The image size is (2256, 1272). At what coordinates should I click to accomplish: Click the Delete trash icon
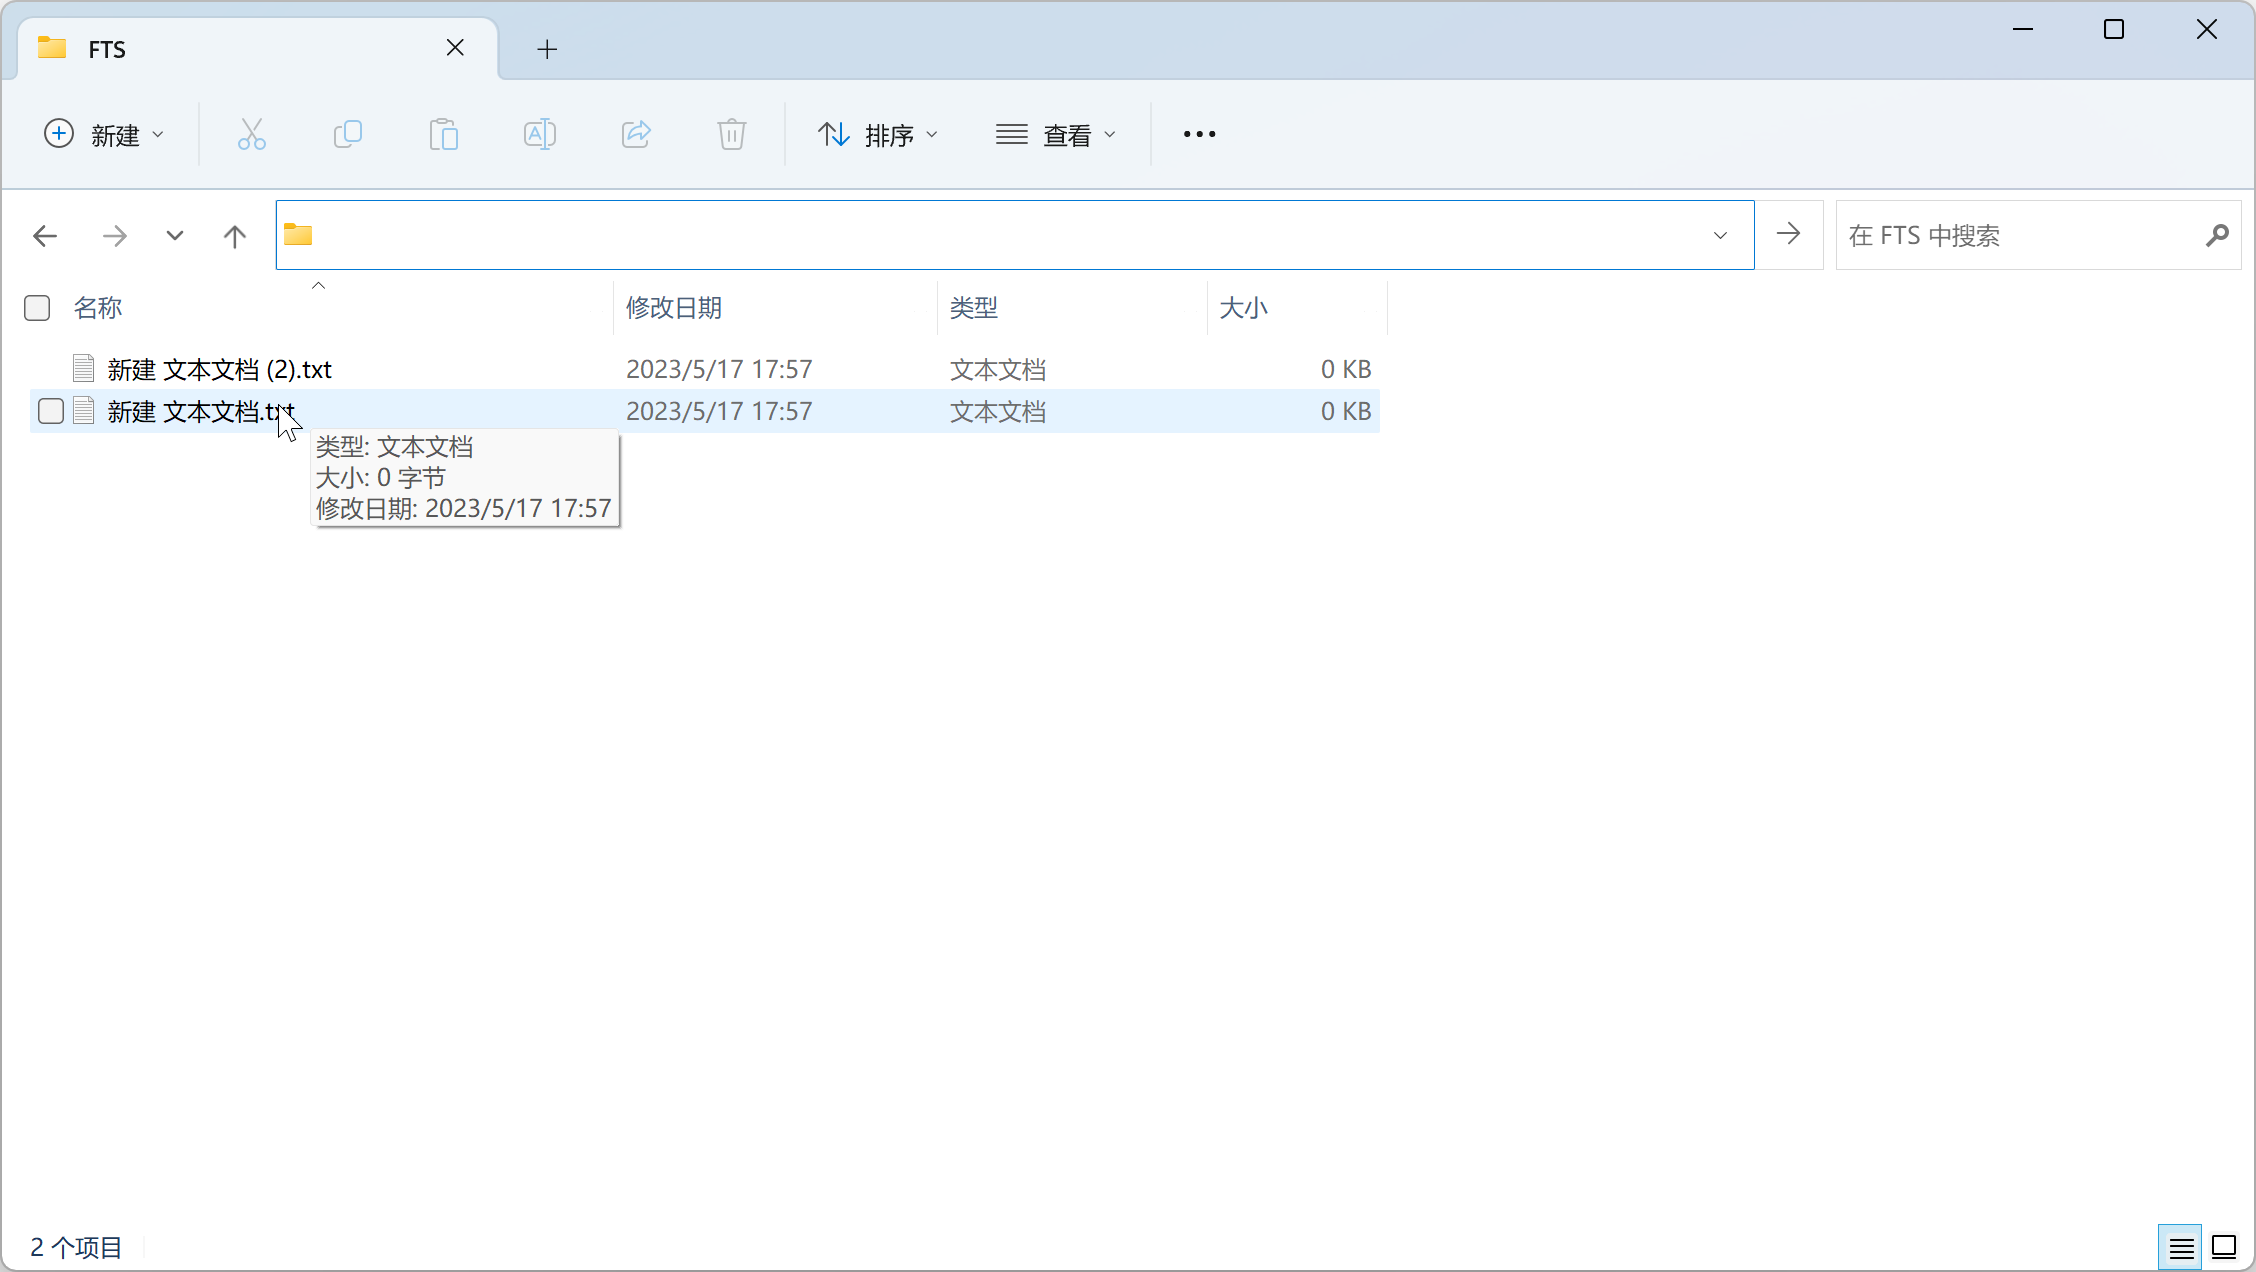pyautogui.click(x=732, y=134)
